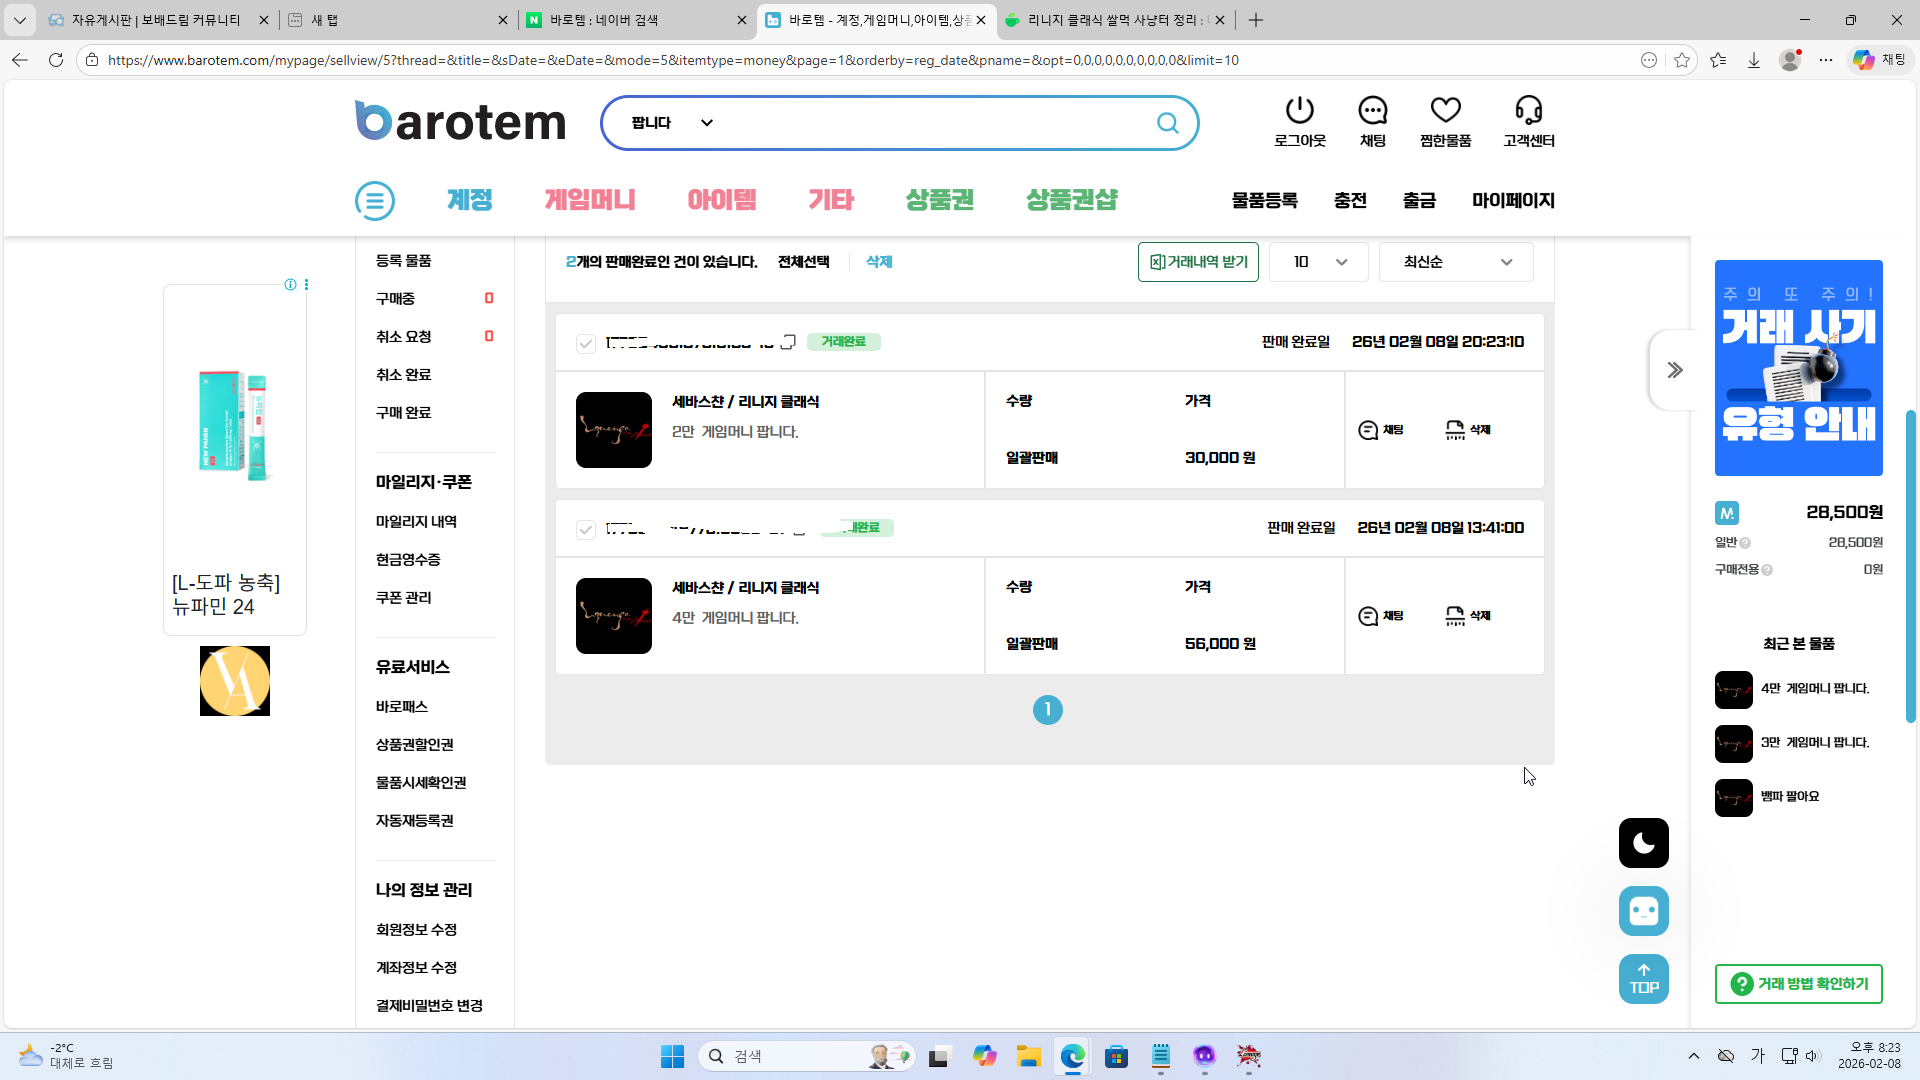Add page to favorites star icon

(1682, 60)
